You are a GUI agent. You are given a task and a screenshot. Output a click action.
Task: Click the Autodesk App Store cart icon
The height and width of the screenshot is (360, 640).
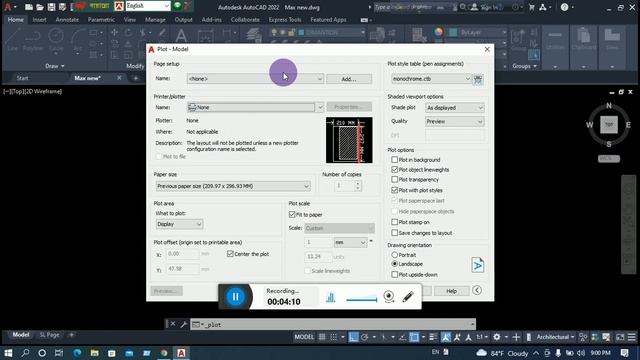531,7
